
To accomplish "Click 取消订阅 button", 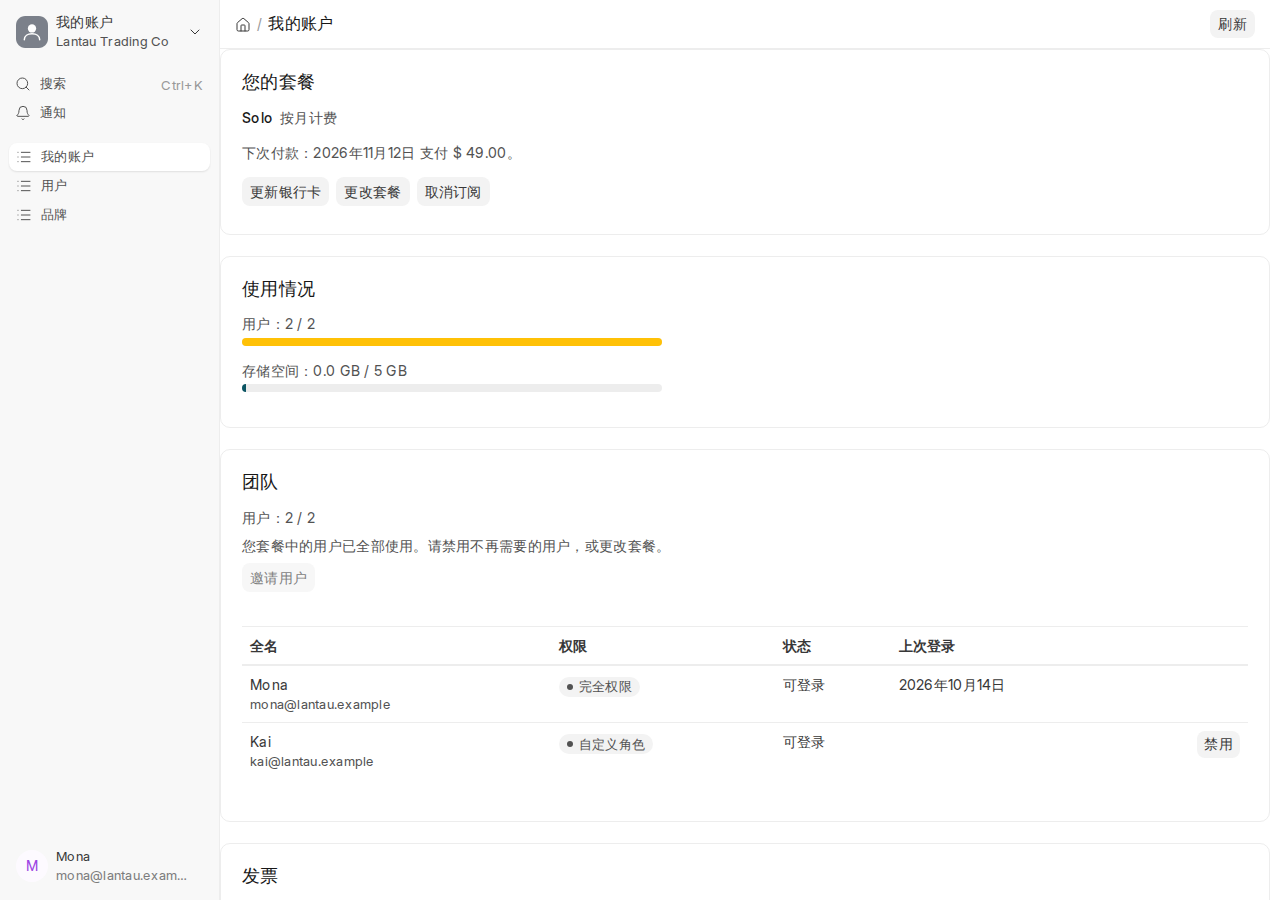I will coord(453,192).
